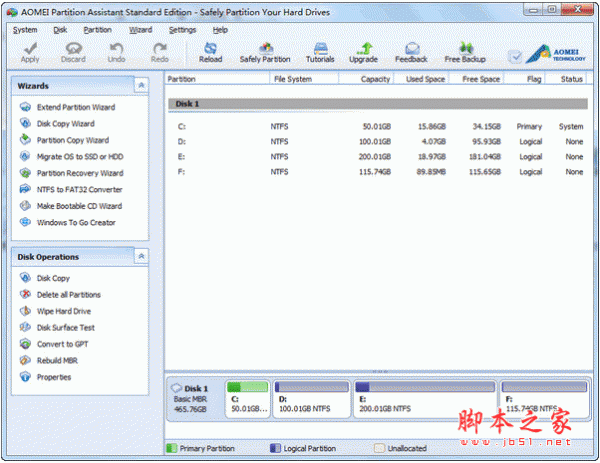Image resolution: width=600 pixels, height=463 pixels.
Task: Sort by the Partition column header
Action: (x=217, y=79)
